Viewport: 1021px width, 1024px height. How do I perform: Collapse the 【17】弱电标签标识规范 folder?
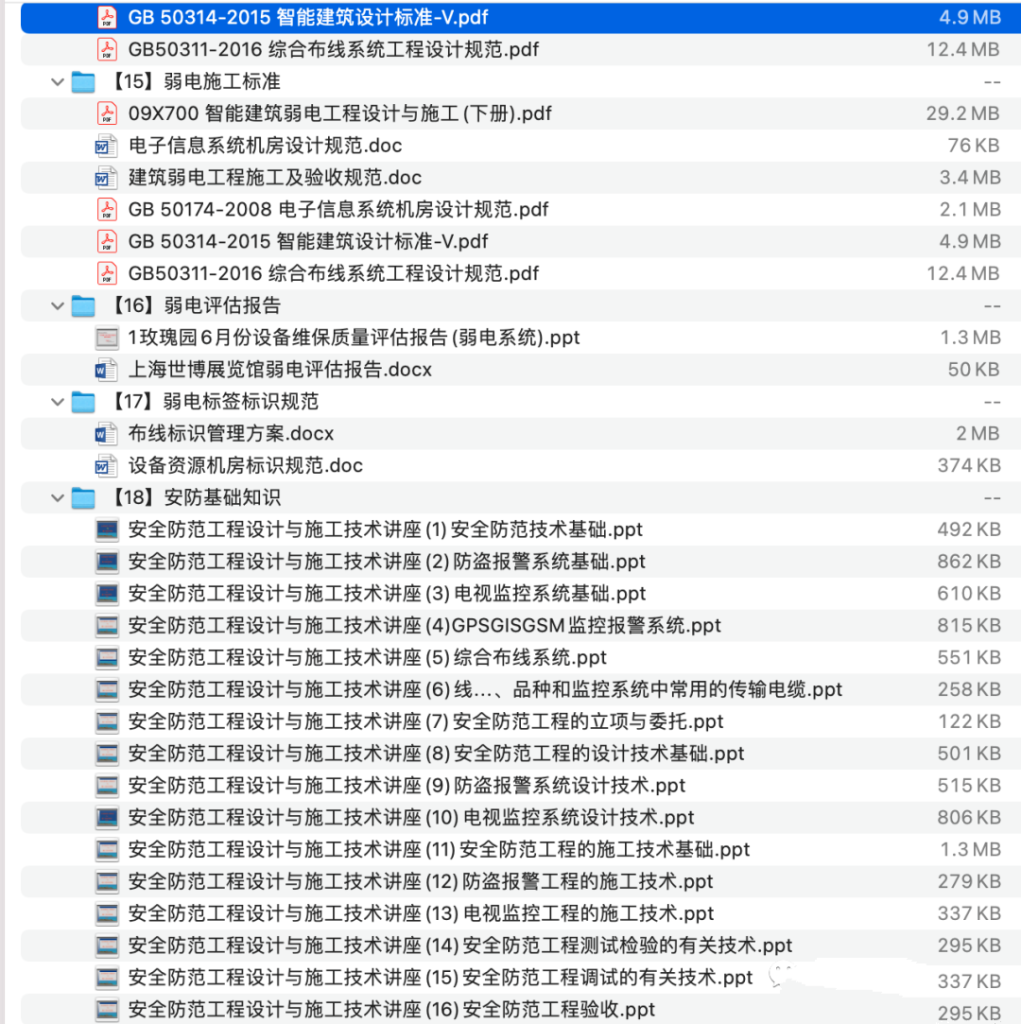[x=57, y=401]
